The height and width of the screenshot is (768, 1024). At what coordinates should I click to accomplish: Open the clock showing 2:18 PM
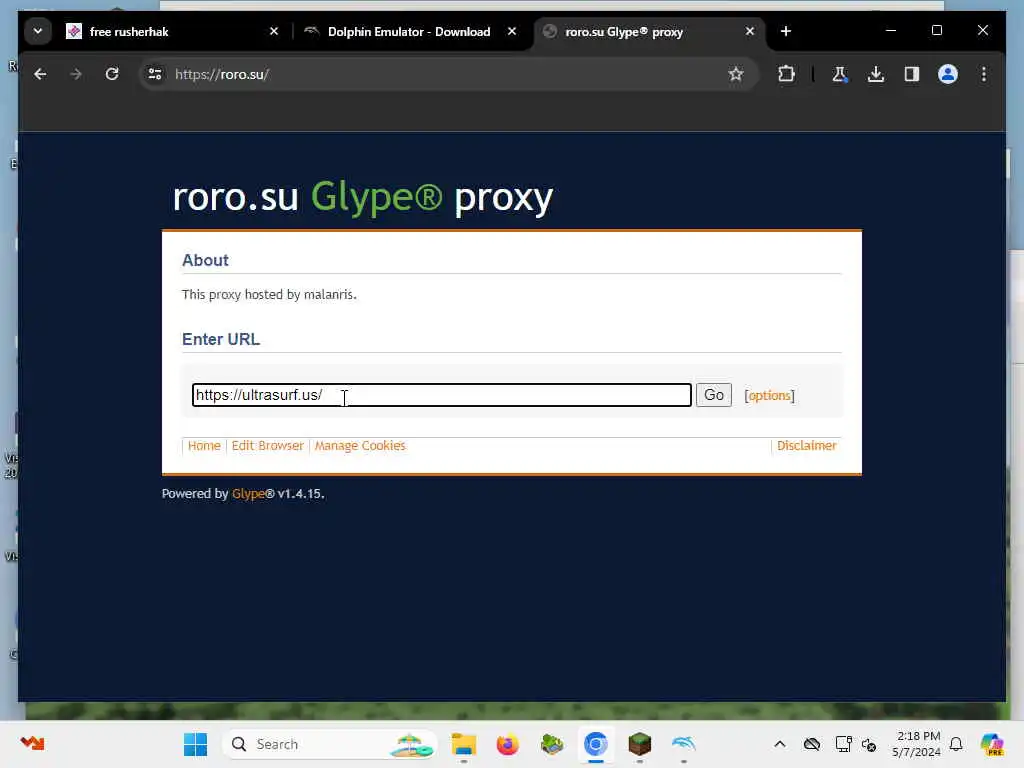pyautogui.click(x=917, y=744)
